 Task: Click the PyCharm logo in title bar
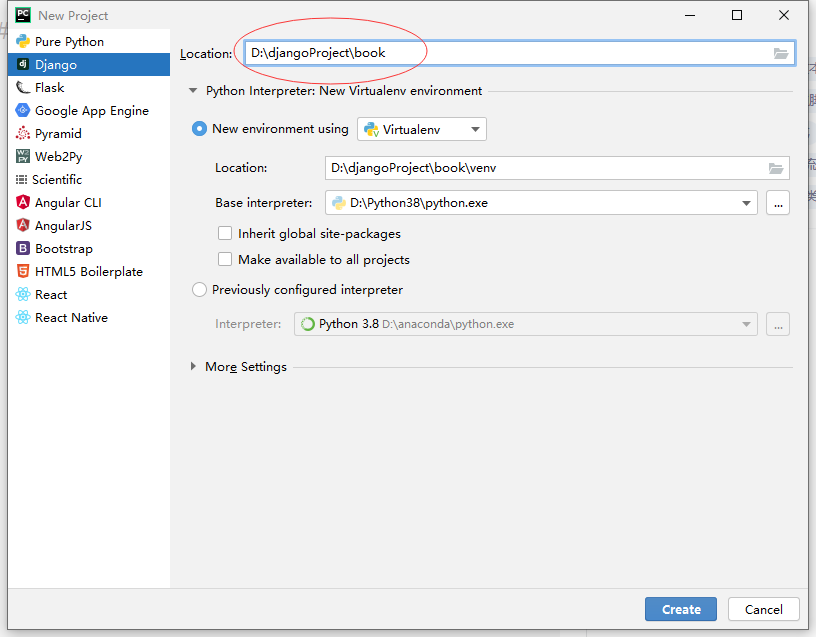coord(23,15)
